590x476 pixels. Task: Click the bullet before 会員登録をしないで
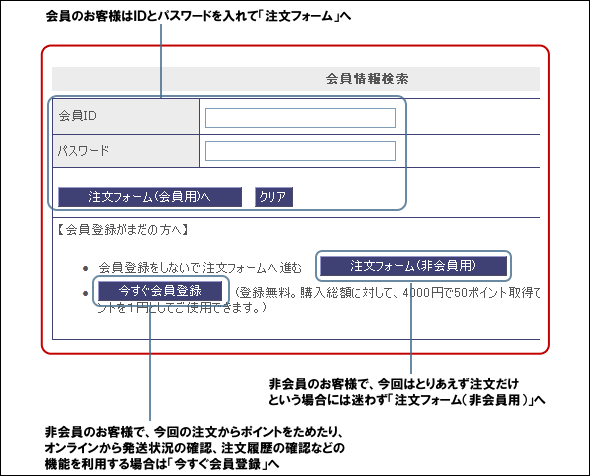(85, 268)
